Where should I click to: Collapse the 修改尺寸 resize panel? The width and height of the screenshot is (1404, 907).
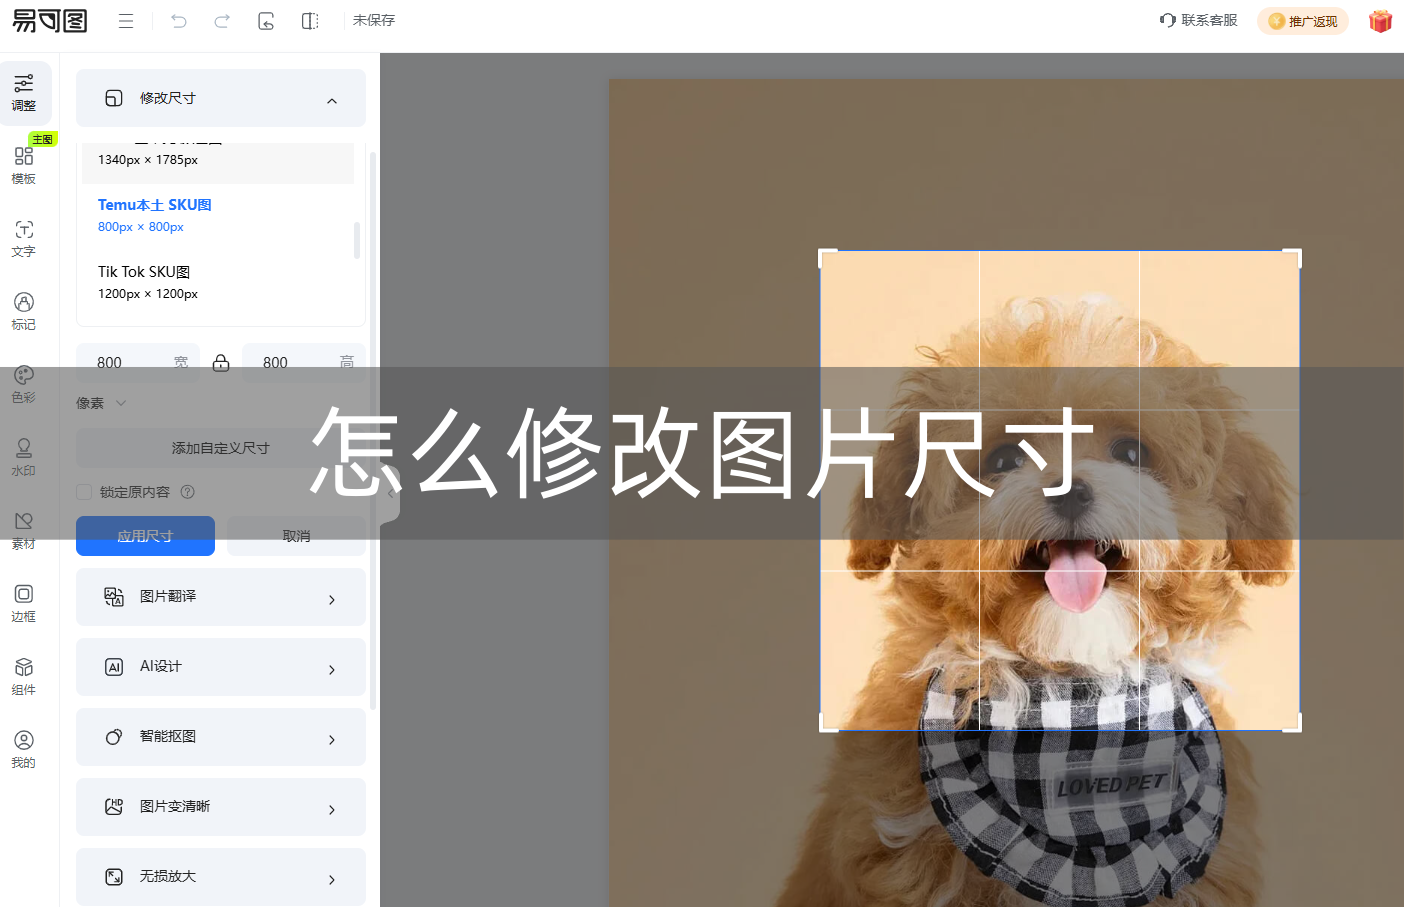332,100
